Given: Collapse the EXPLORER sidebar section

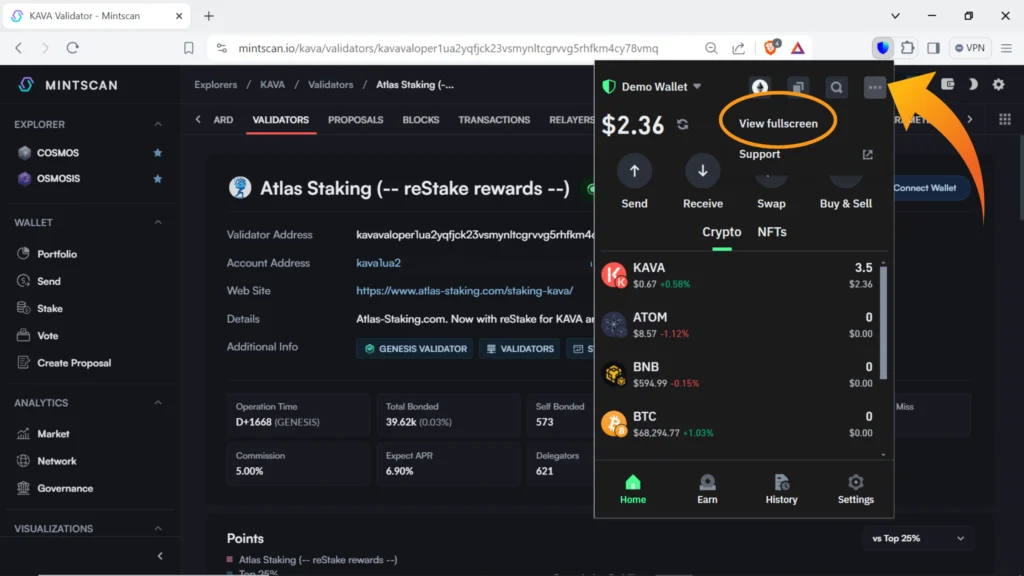Looking at the screenshot, I should [x=157, y=124].
